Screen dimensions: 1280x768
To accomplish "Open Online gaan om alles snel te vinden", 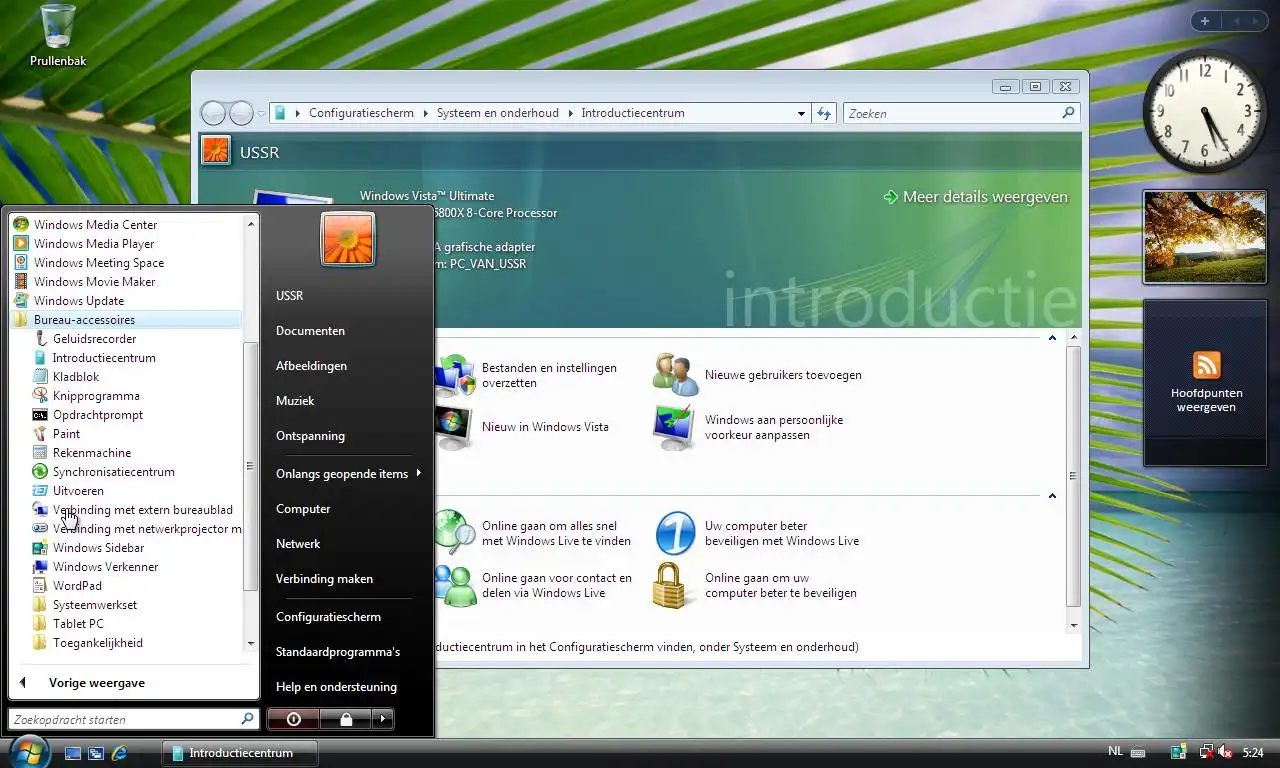I will pos(533,533).
